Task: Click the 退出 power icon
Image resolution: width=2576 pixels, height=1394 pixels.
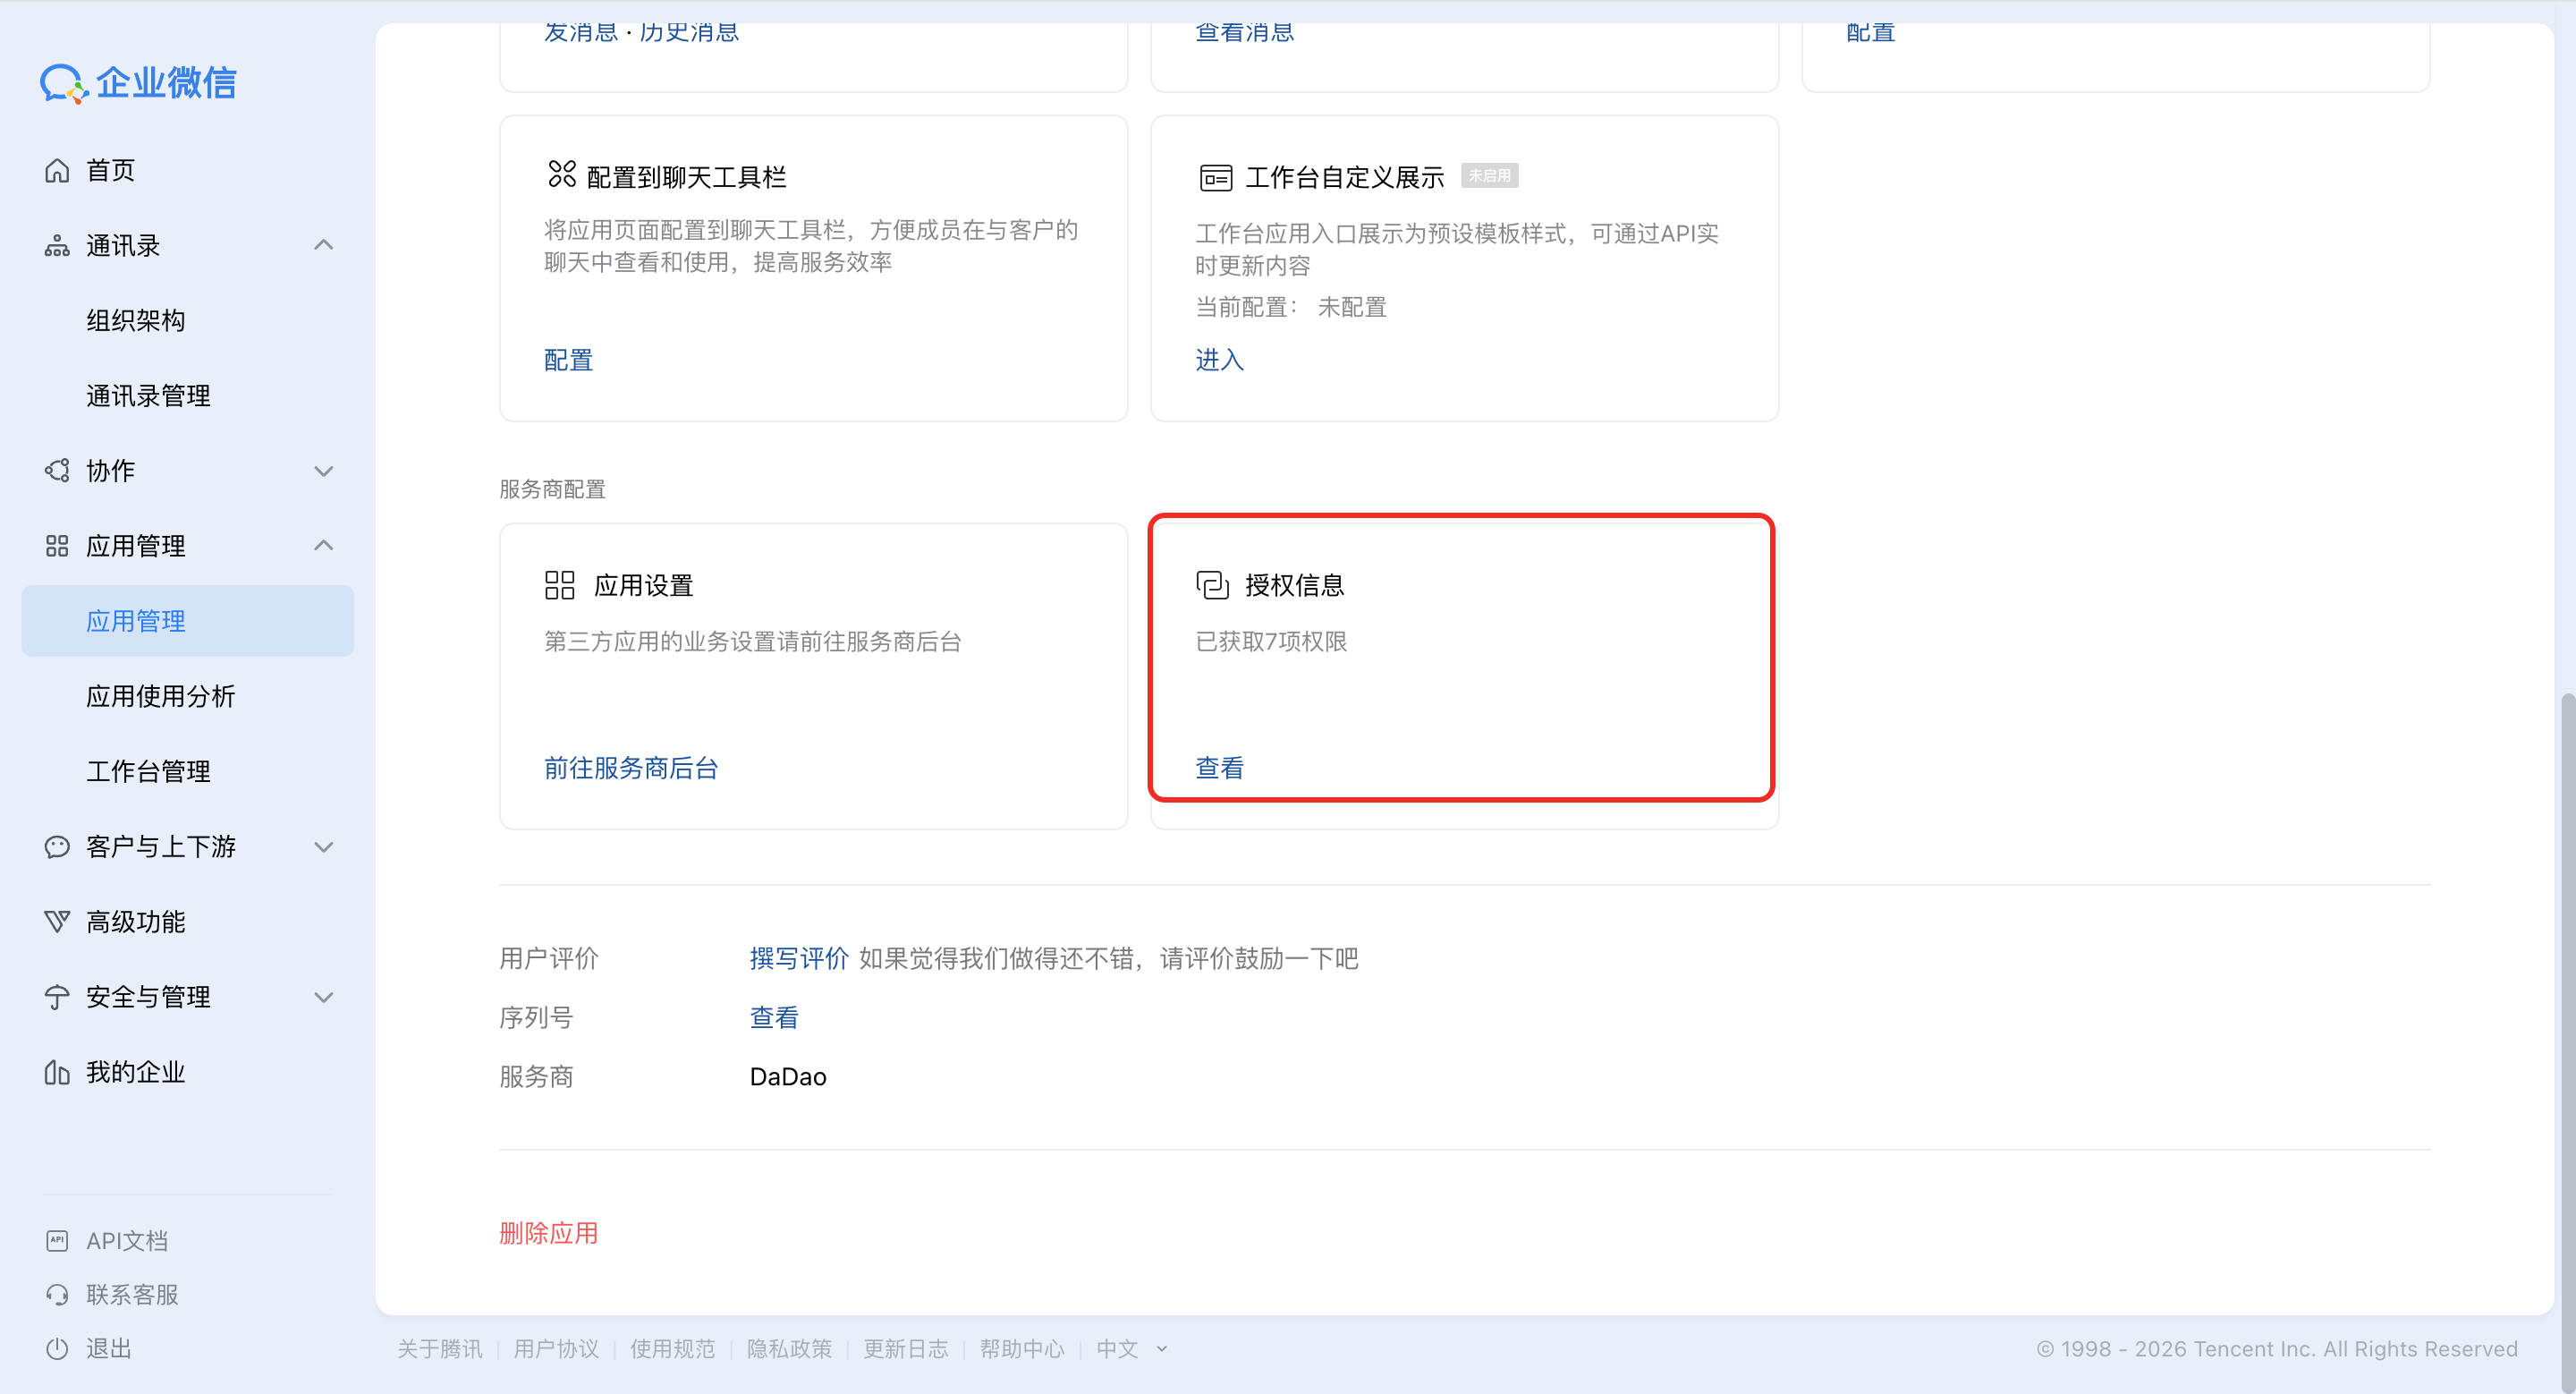Action: pyautogui.click(x=57, y=1349)
